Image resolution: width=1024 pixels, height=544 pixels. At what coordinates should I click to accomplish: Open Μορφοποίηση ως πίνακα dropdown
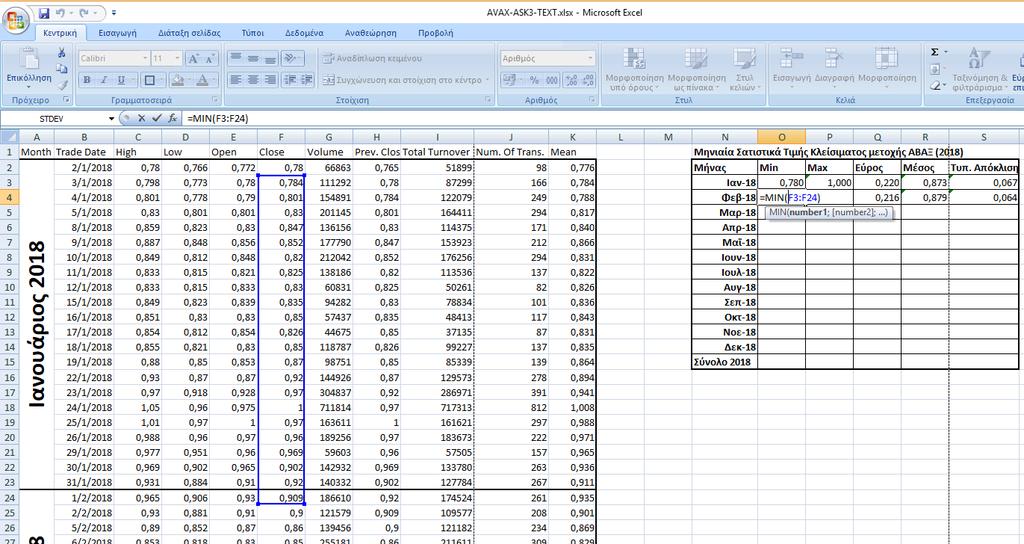[x=697, y=70]
